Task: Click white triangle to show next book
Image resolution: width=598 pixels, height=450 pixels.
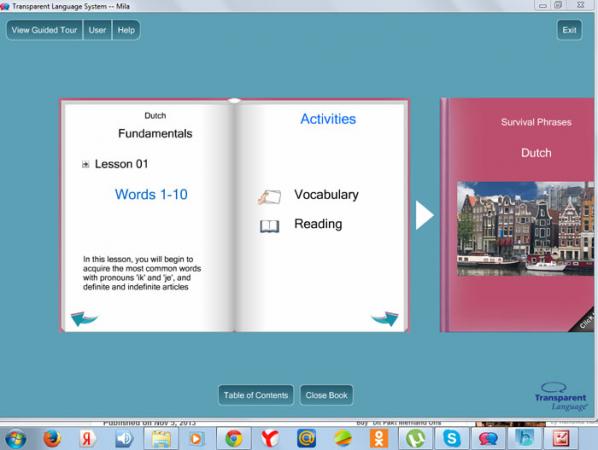Action: pos(424,215)
